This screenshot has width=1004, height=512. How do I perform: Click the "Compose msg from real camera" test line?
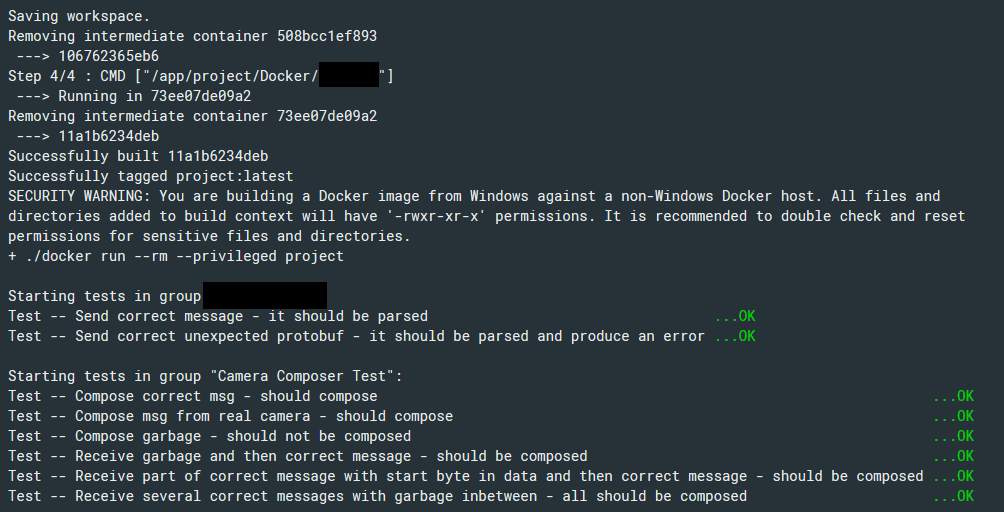230,416
